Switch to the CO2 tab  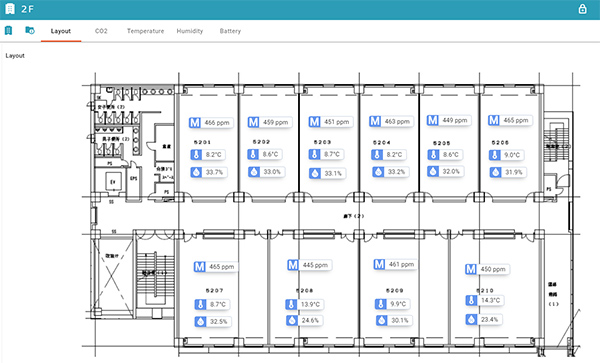101,31
